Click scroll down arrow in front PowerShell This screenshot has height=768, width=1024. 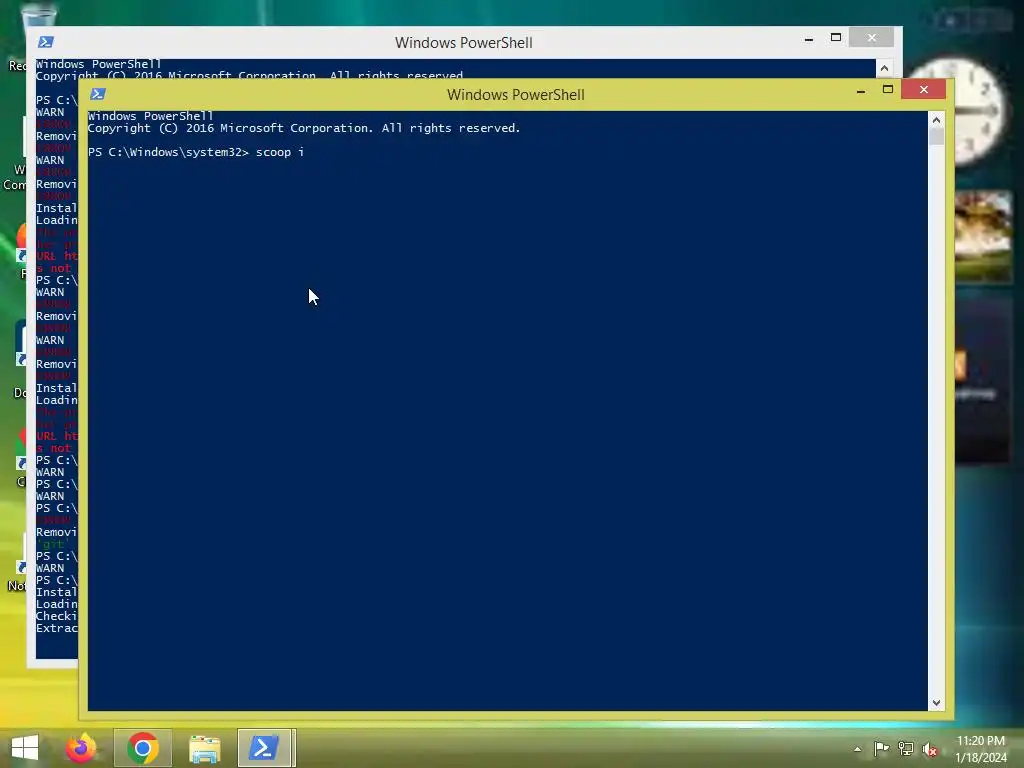point(936,703)
